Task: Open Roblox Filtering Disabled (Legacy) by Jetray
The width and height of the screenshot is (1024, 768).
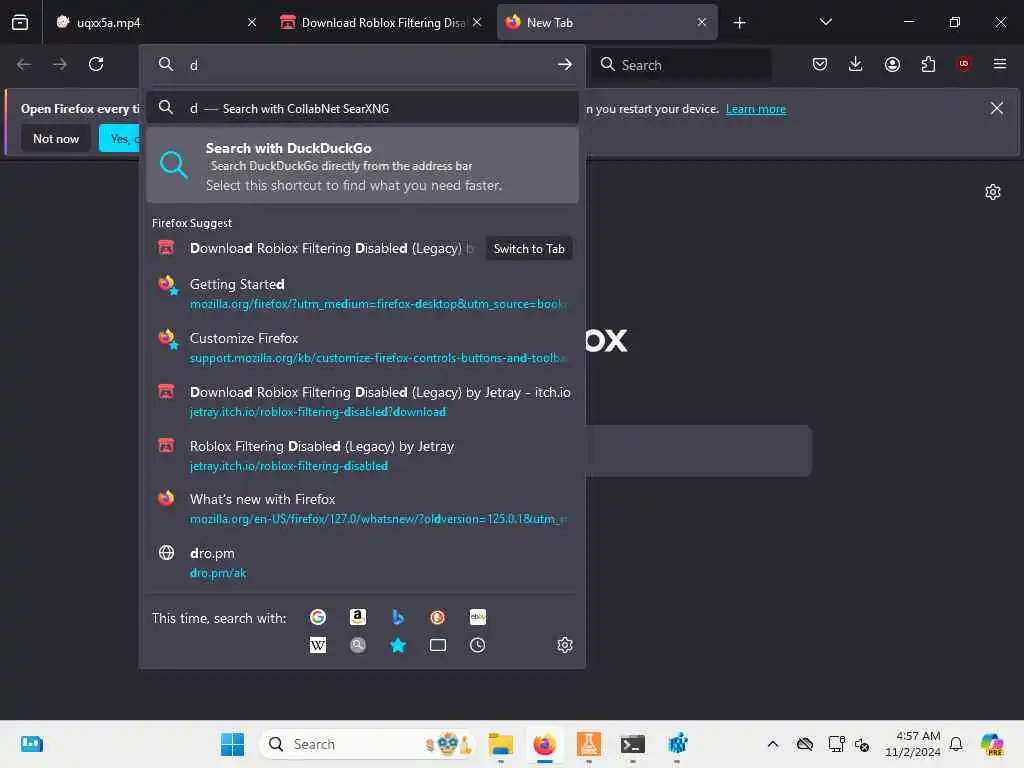Action: coord(362,455)
